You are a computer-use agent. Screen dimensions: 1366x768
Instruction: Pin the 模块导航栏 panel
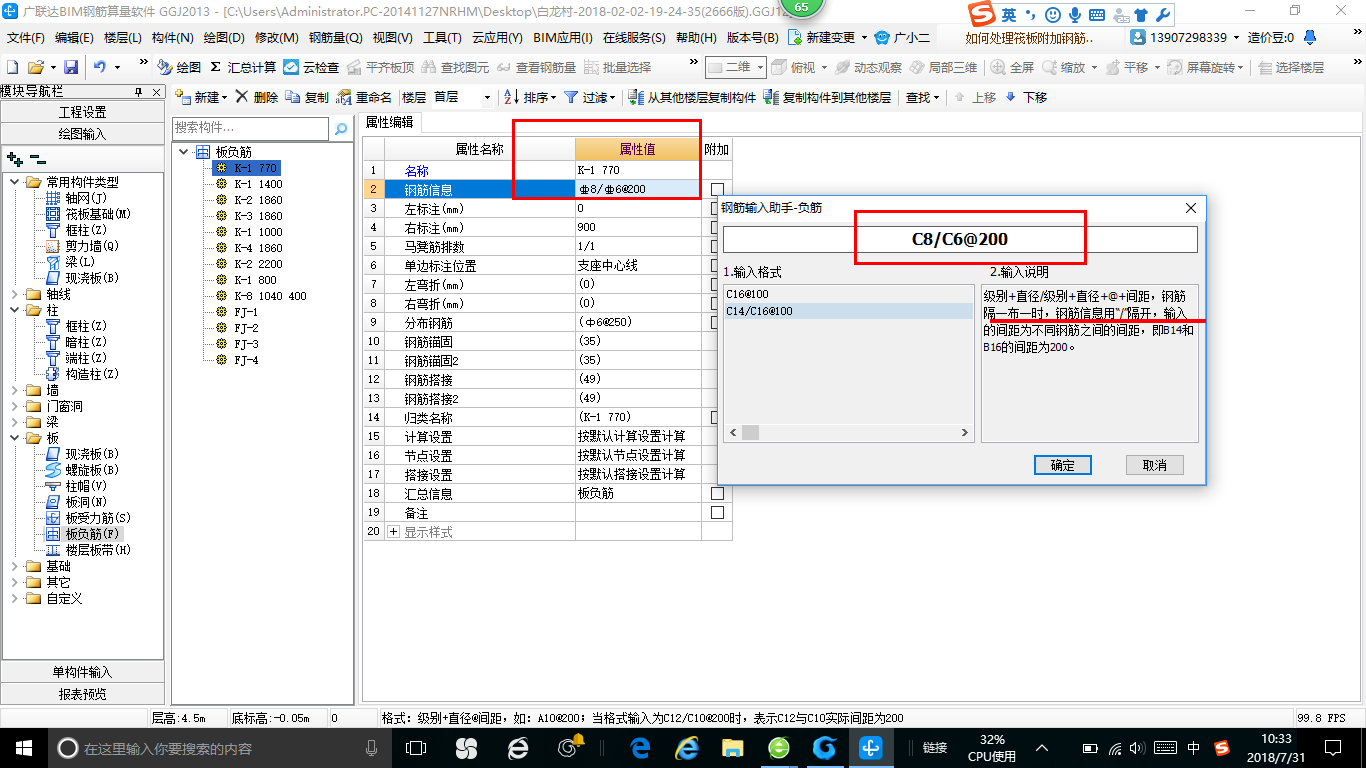[x=138, y=92]
